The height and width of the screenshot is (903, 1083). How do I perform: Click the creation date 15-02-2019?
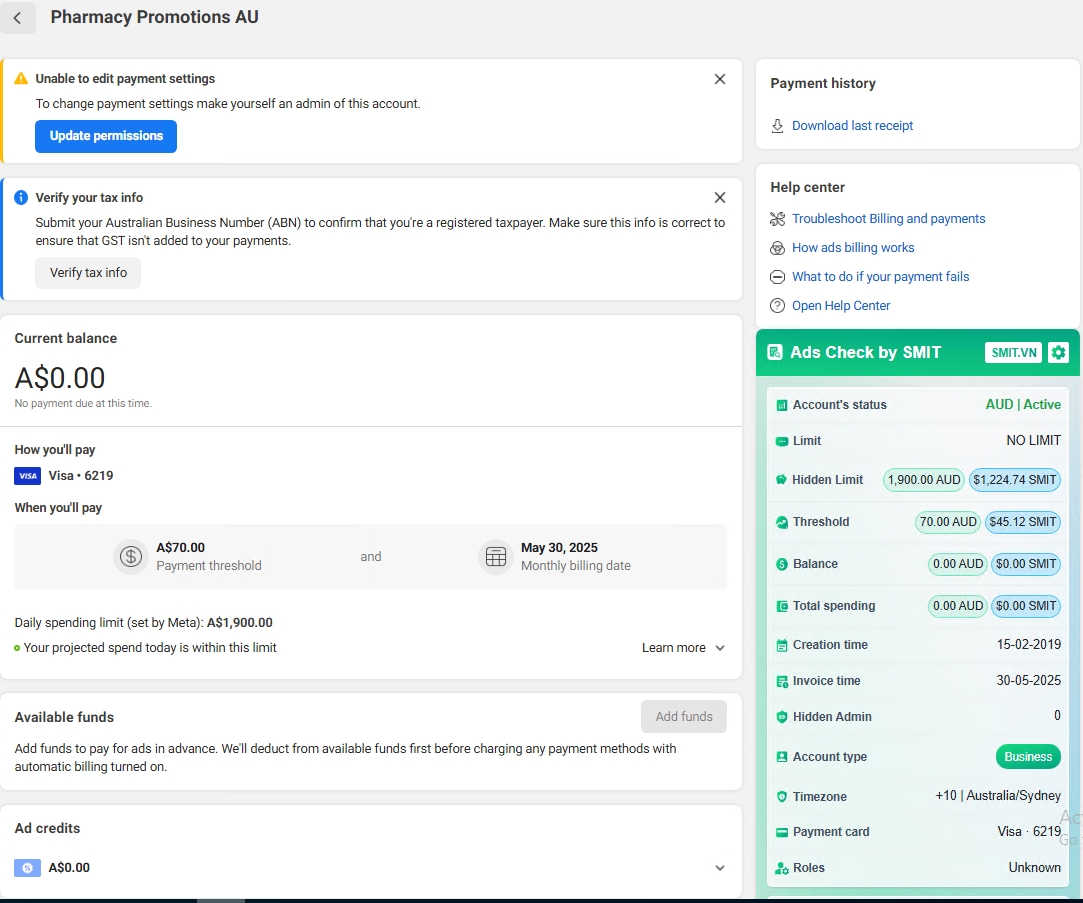[1028, 645]
